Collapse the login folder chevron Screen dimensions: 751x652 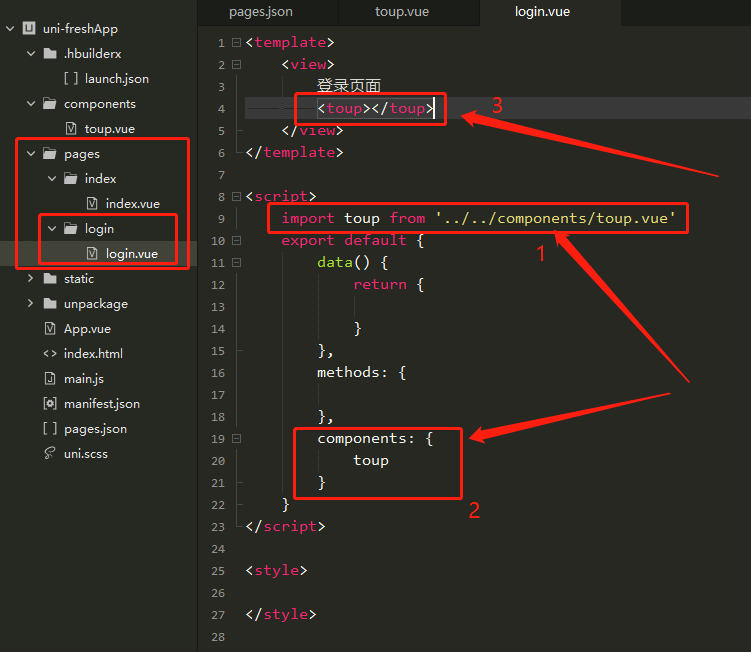click(x=52, y=229)
